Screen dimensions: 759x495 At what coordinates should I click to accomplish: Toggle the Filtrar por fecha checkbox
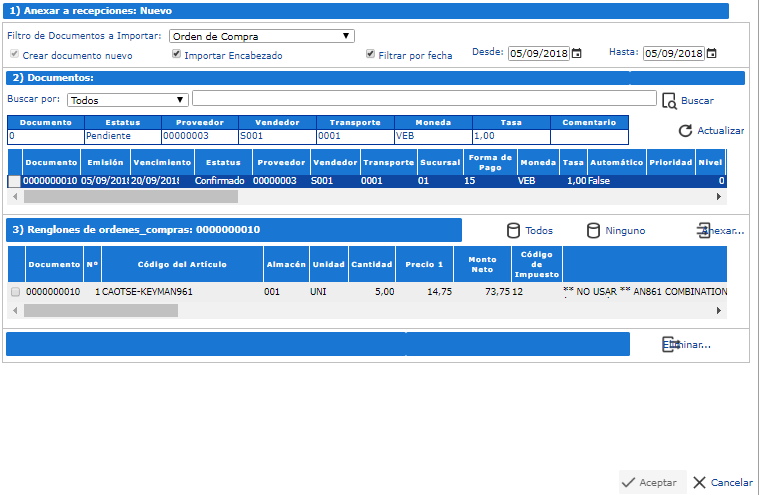pyautogui.click(x=371, y=55)
